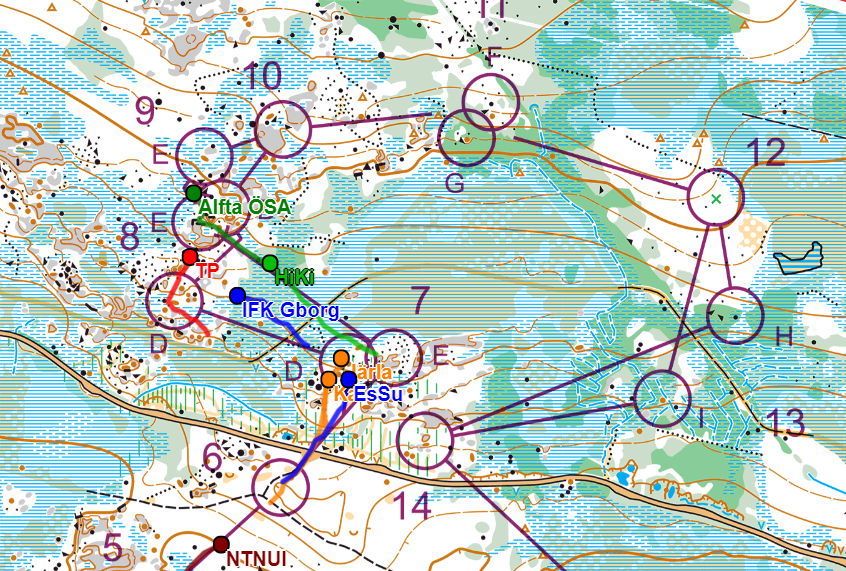Click the control circle labelled F
Viewport: 846px width, 571px height.
[492, 100]
